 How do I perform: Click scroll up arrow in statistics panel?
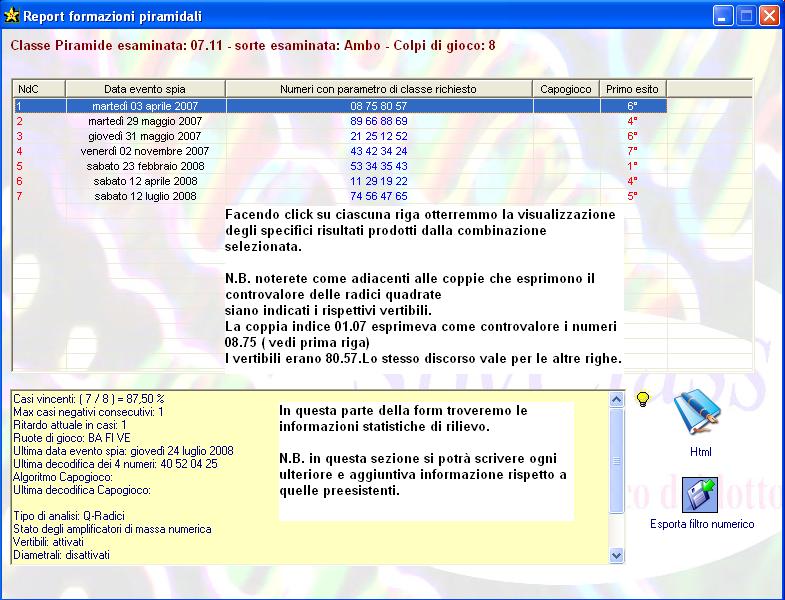(x=616, y=399)
